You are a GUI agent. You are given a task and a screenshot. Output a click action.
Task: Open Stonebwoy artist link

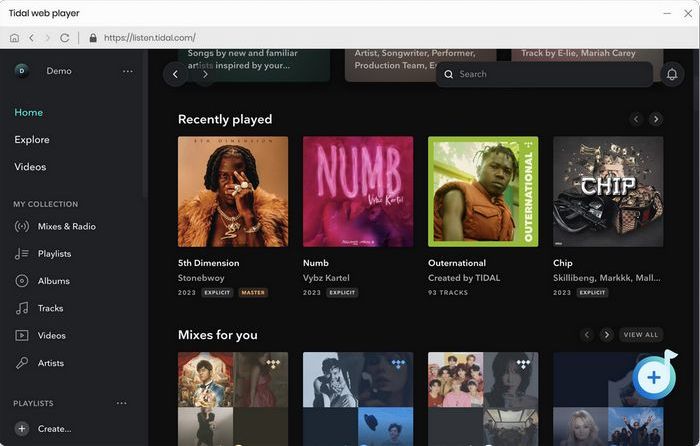(201, 278)
